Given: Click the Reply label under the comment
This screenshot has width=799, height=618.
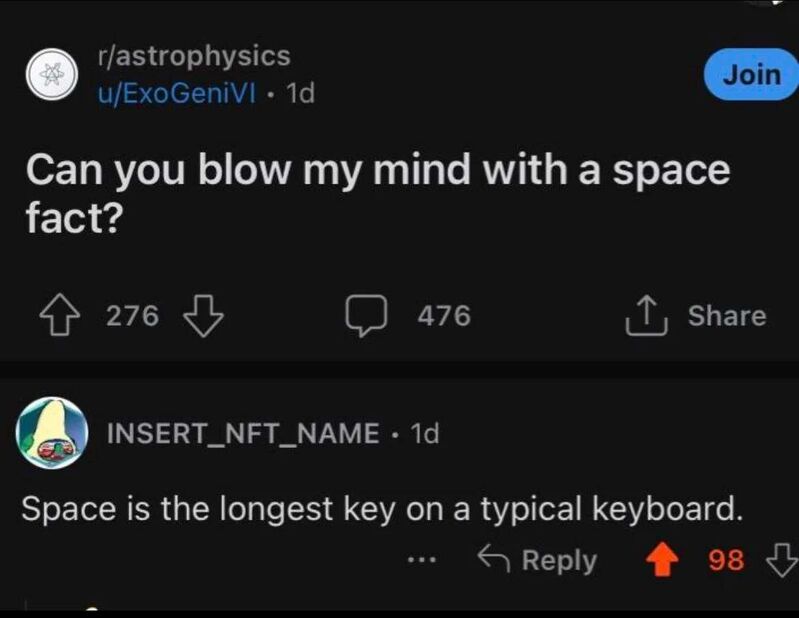Looking at the screenshot, I should (559, 560).
